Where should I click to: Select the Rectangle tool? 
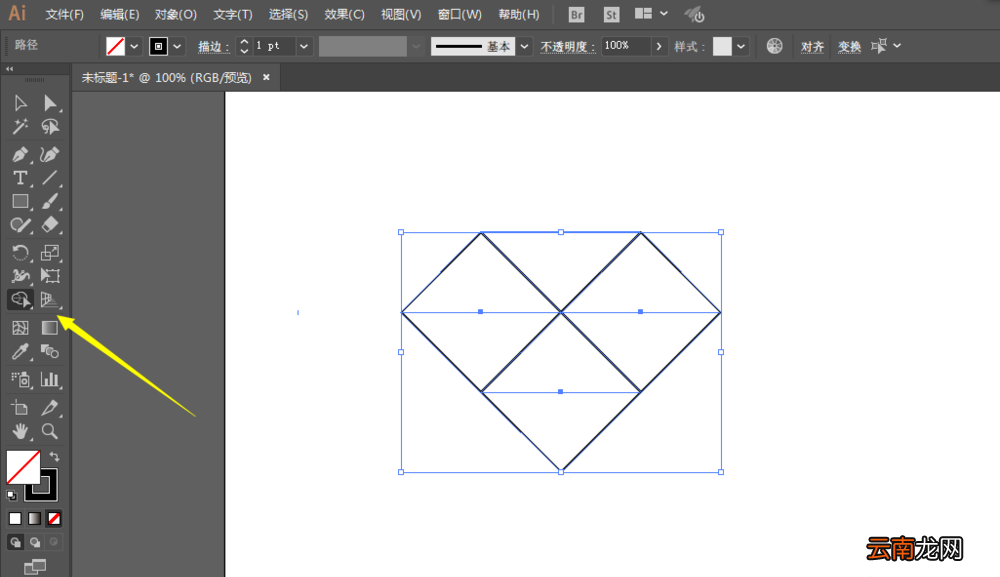pyautogui.click(x=20, y=201)
